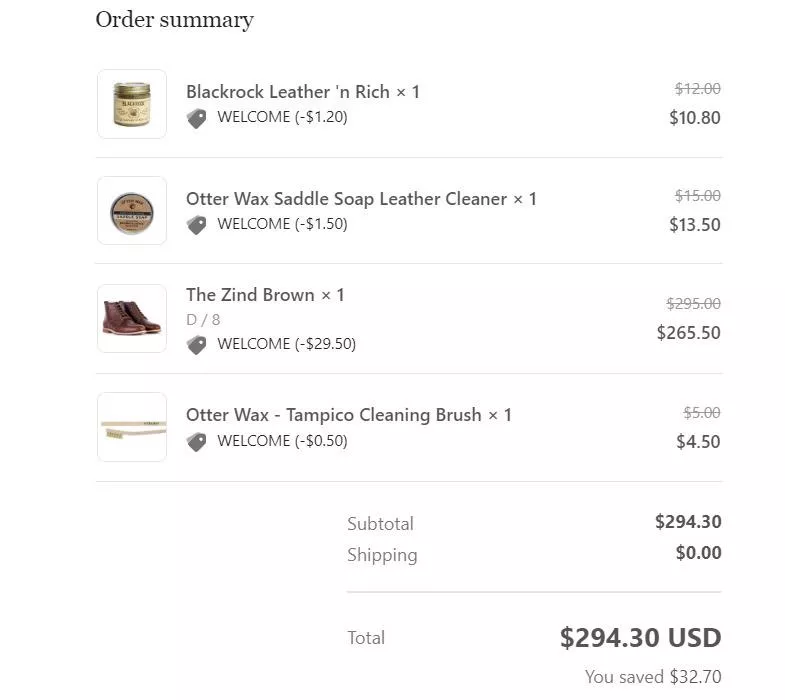The image size is (785, 700).
Task: Click the You saved $32.70 text
Action: pos(653,677)
